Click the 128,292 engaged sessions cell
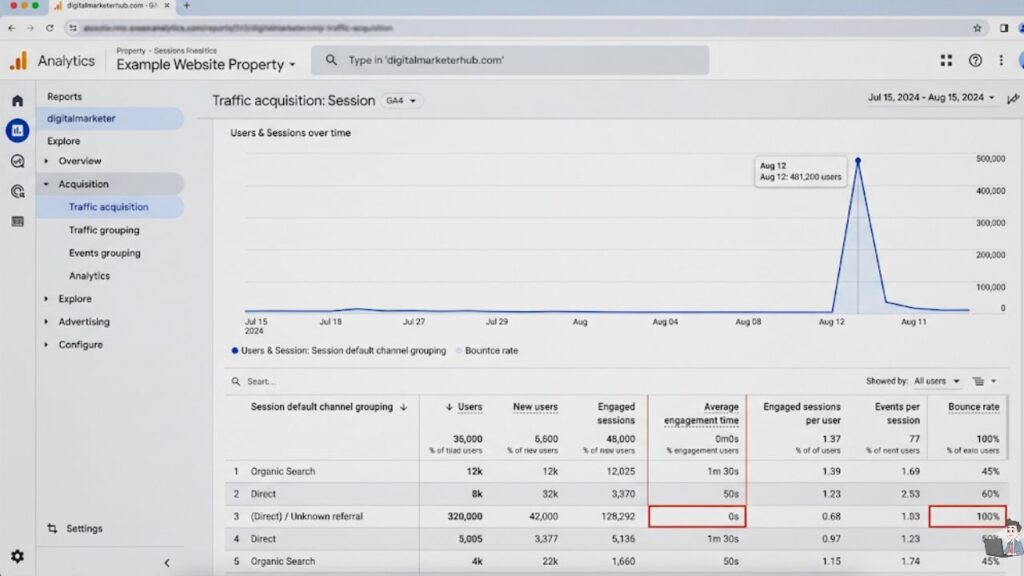The width and height of the screenshot is (1024, 576). click(x=617, y=517)
